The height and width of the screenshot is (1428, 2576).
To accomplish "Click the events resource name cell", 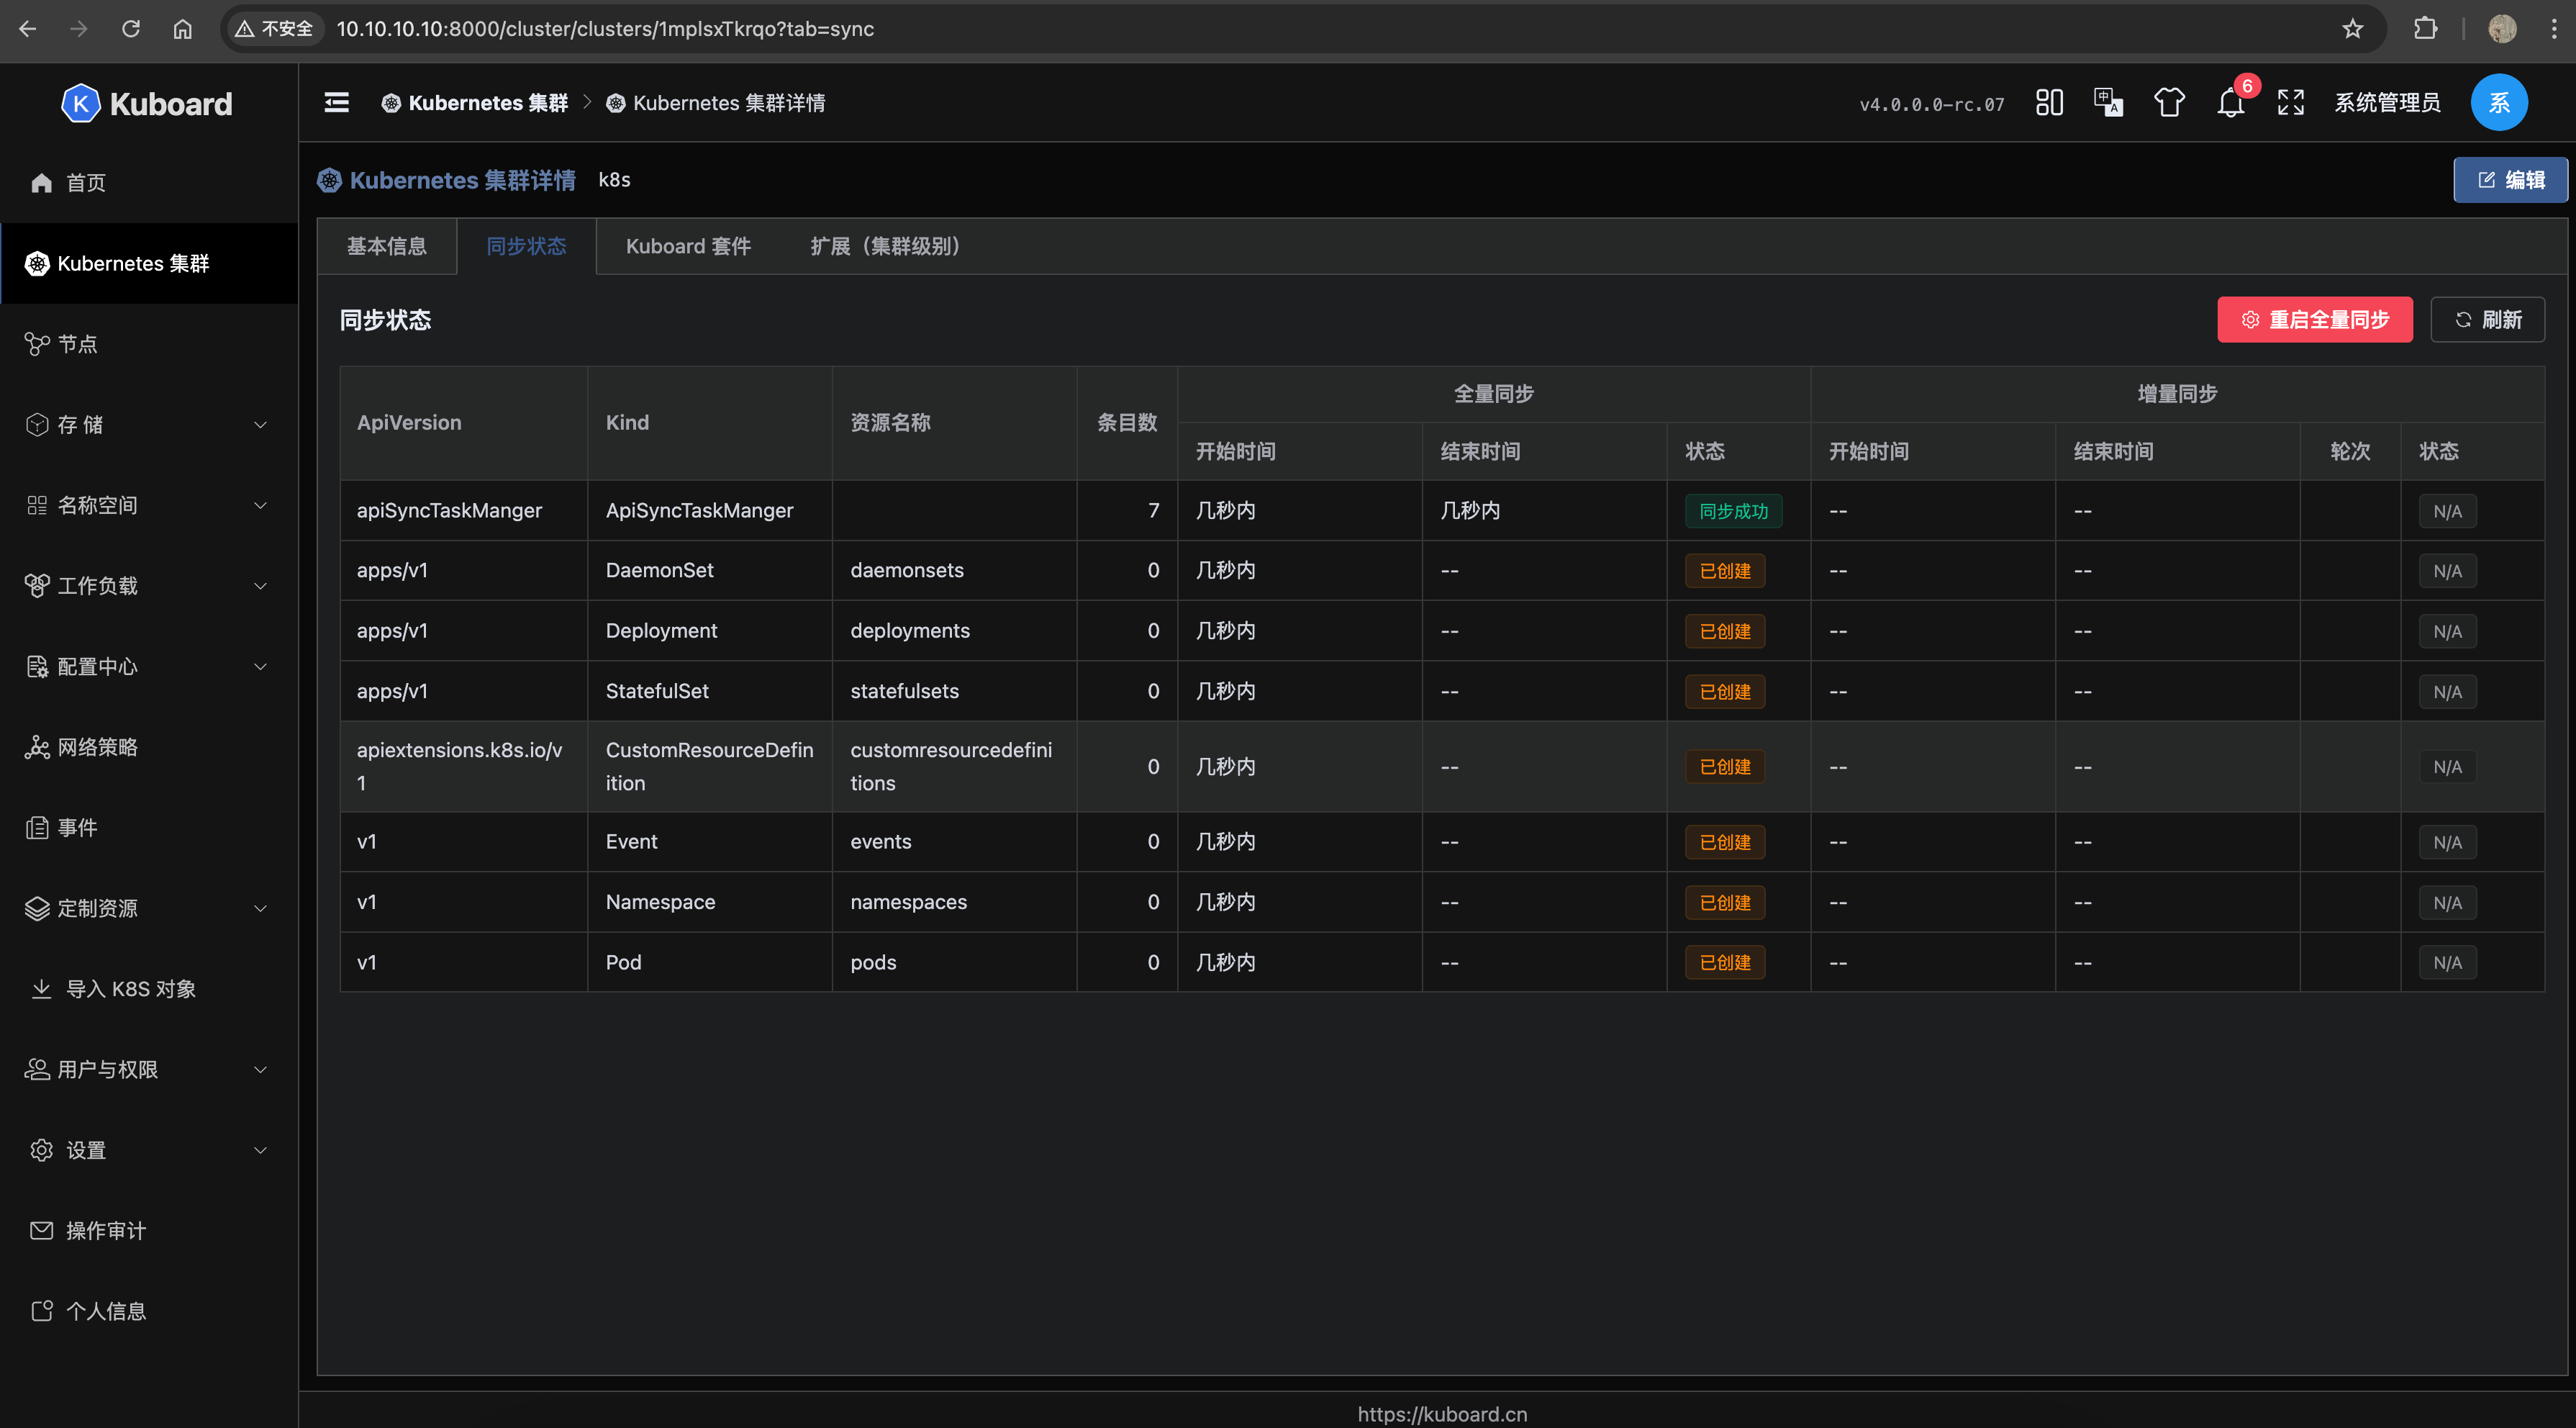I will click(954, 842).
